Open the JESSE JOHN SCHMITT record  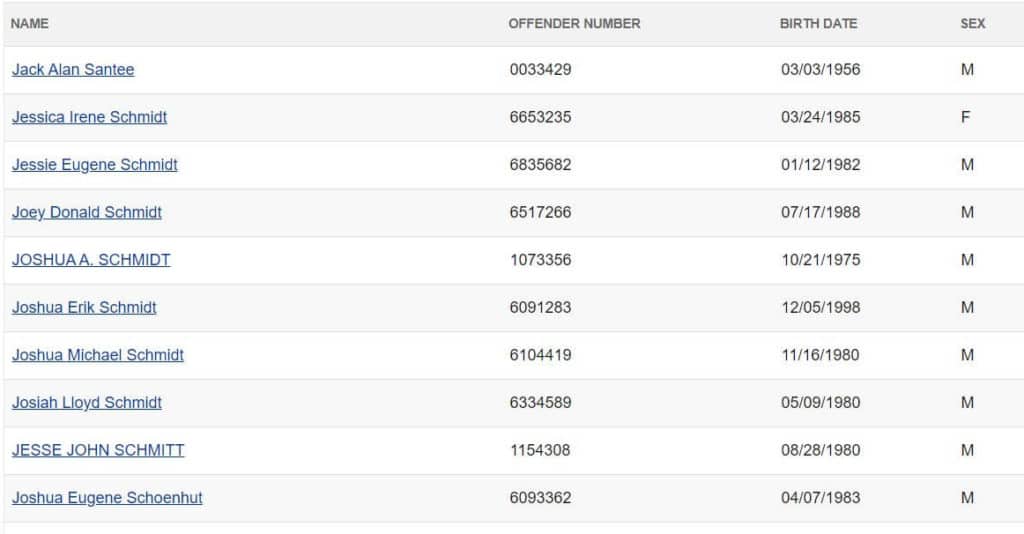coord(98,450)
